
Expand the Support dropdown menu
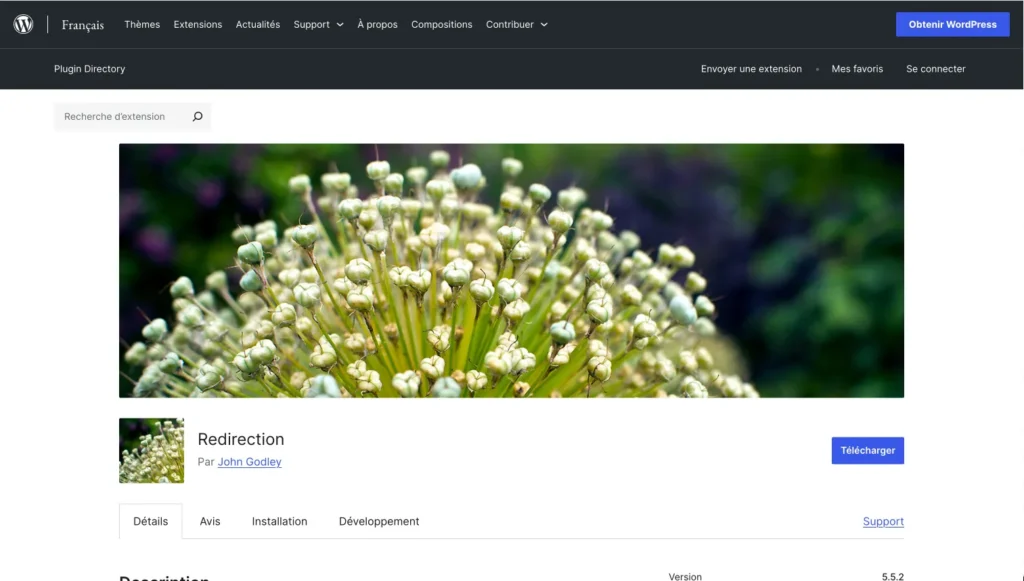(318, 24)
